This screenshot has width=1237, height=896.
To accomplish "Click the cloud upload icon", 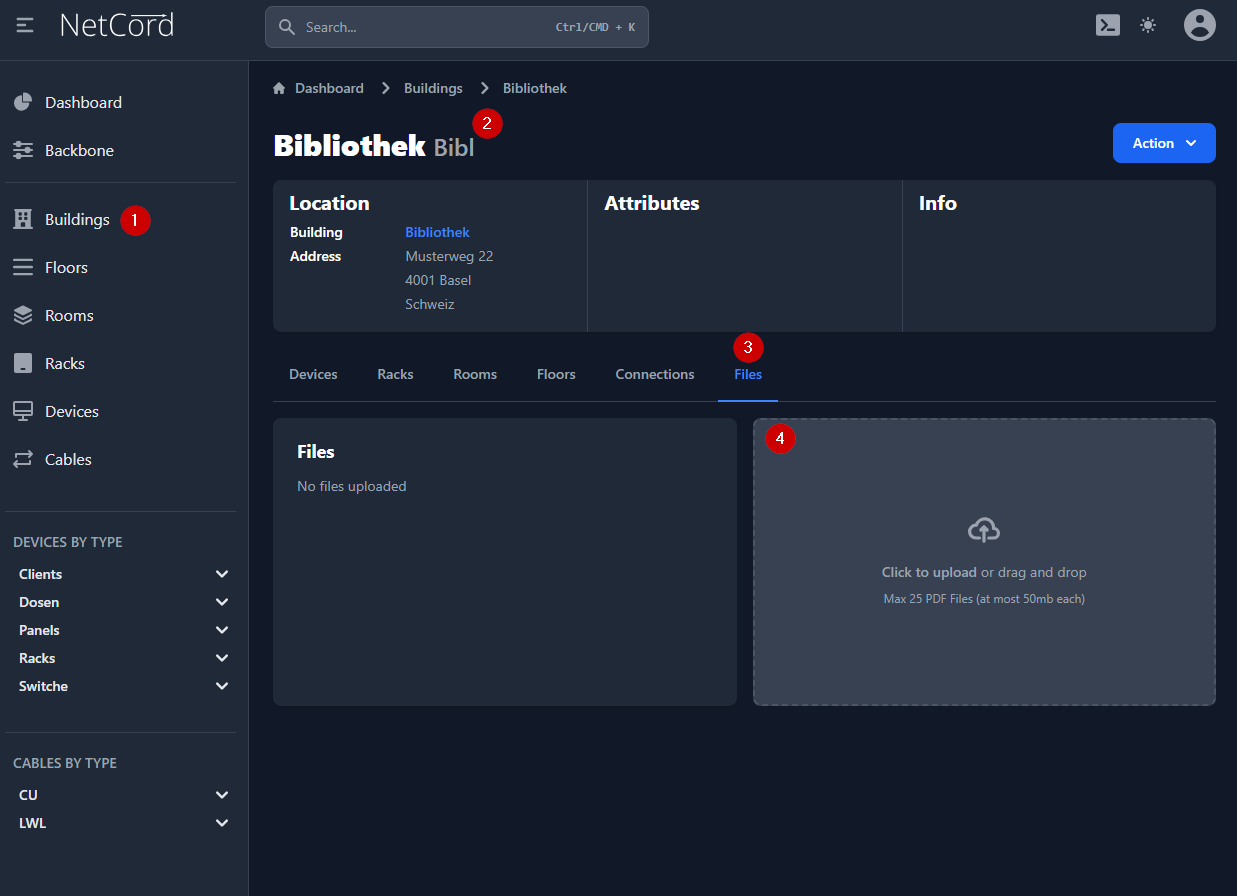I will [984, 530].
